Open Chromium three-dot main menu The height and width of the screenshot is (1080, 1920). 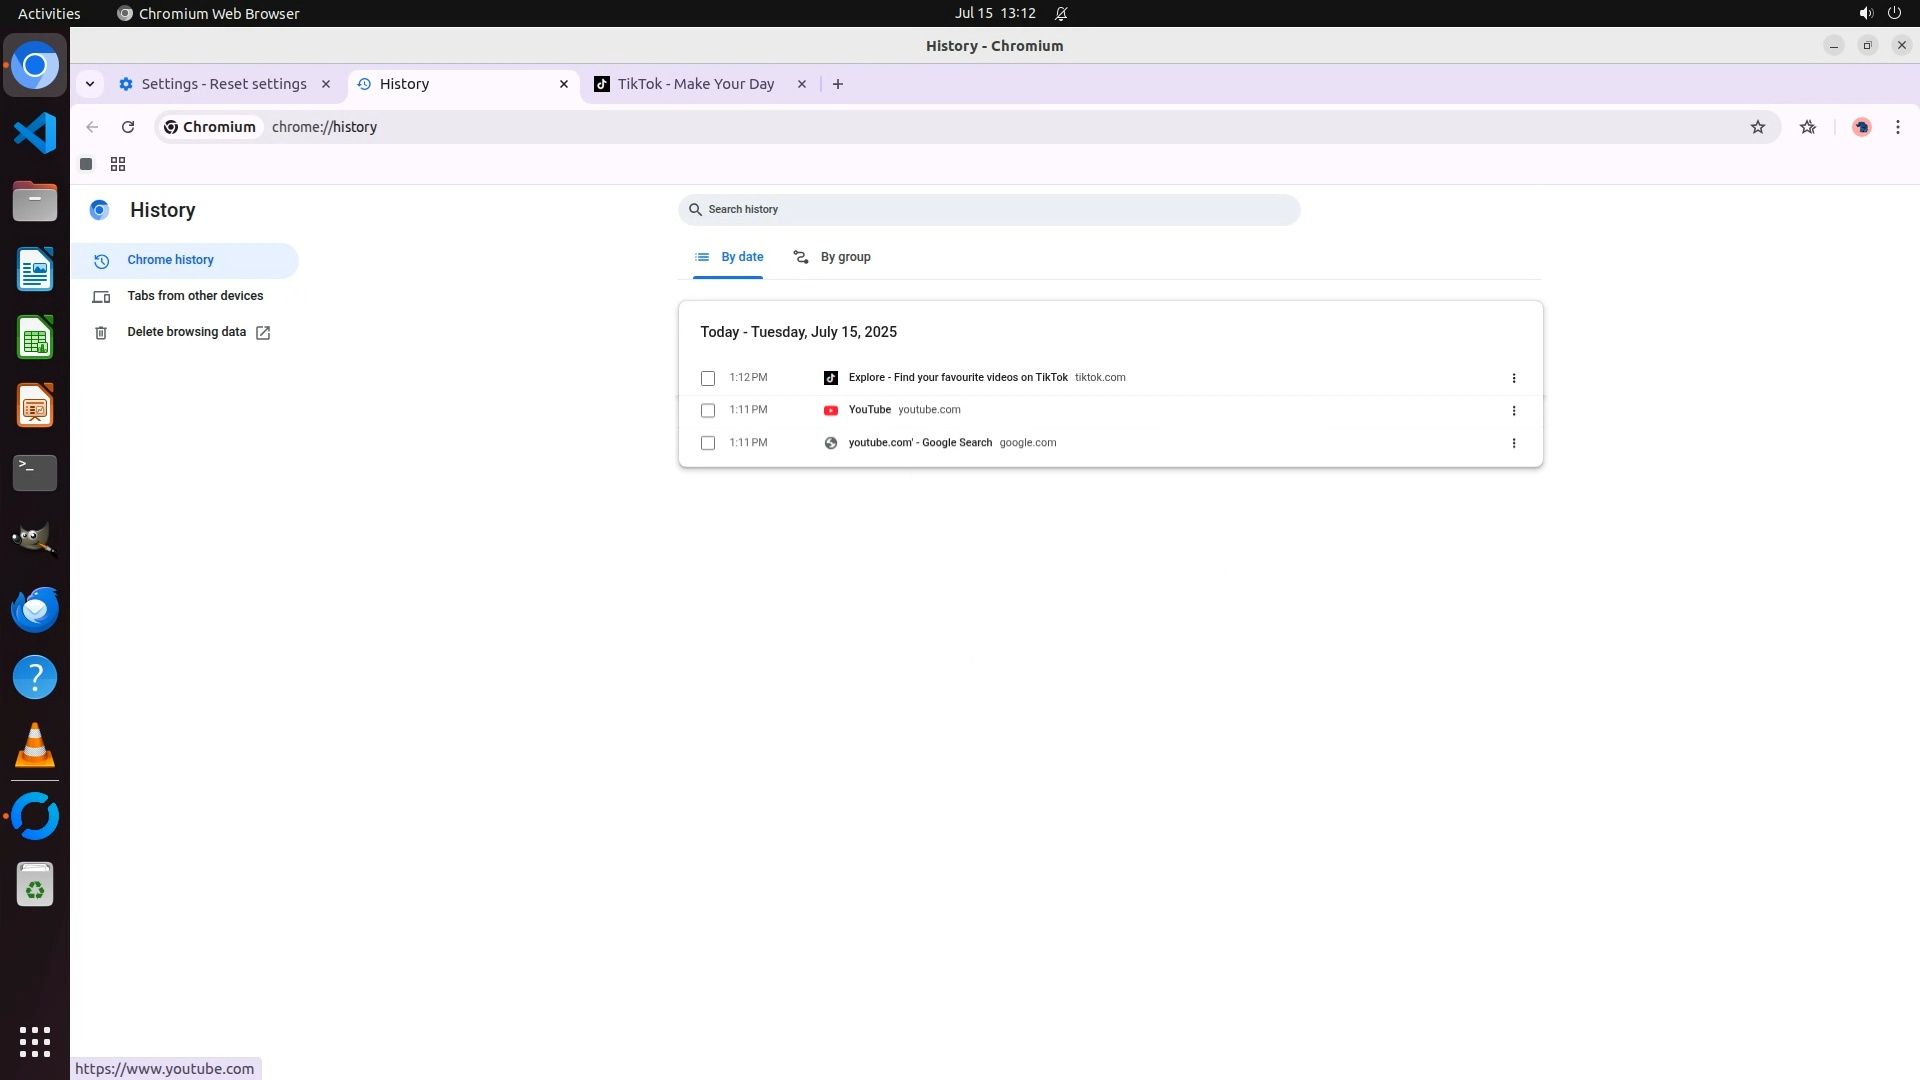(1897, 127)
